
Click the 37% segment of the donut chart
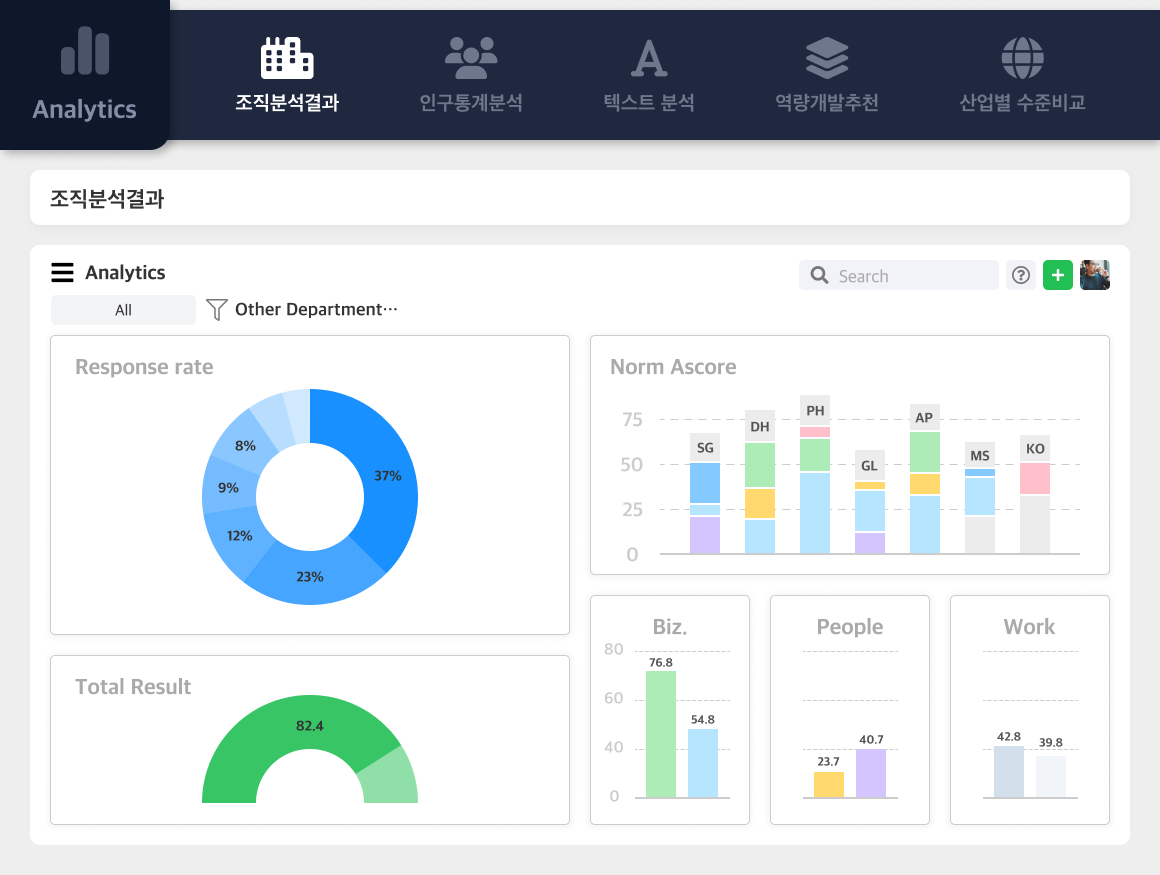coord(385,475)
